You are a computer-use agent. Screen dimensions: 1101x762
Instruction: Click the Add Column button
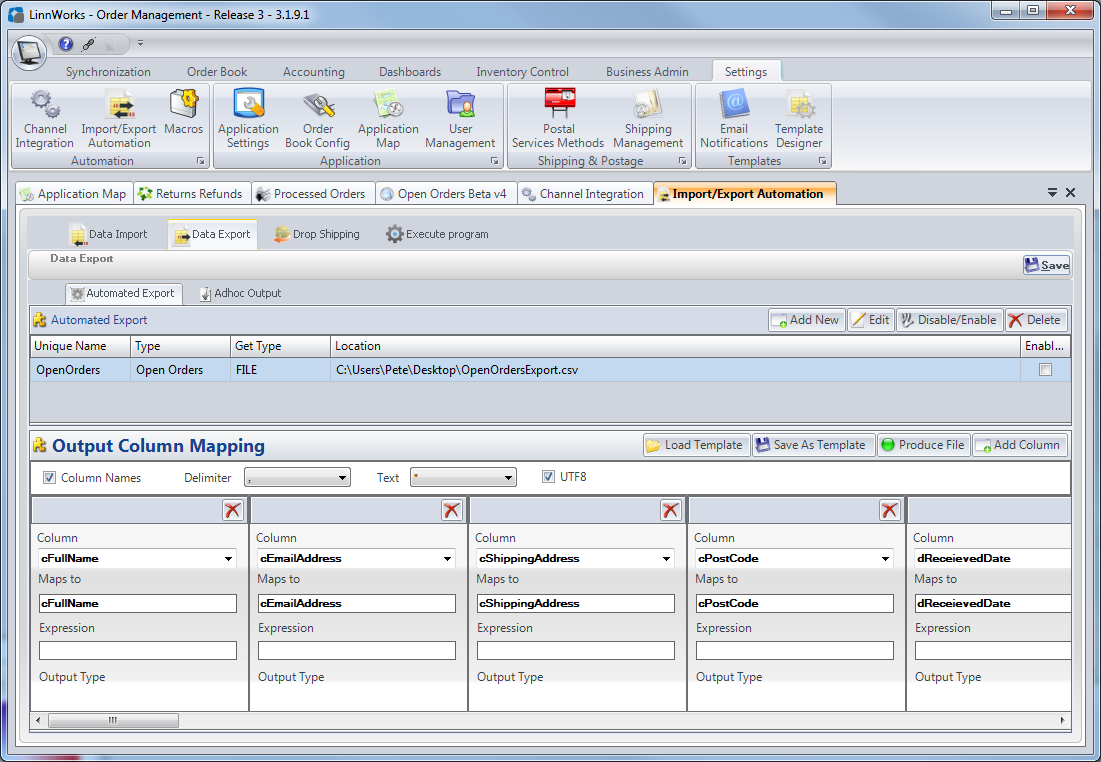coord(1020,445)
